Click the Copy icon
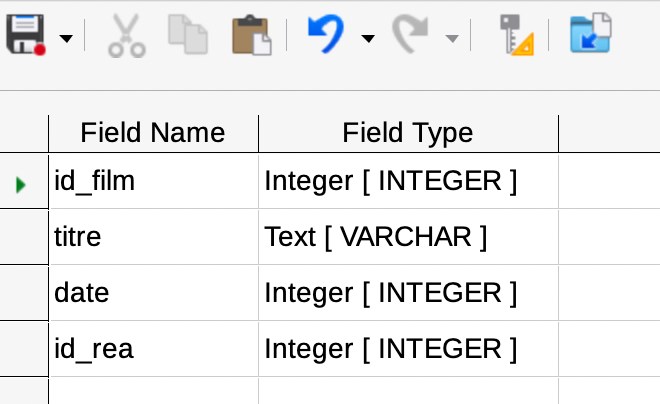The height and width of the screenshot is (404, 660). click(x=188, y=35)
